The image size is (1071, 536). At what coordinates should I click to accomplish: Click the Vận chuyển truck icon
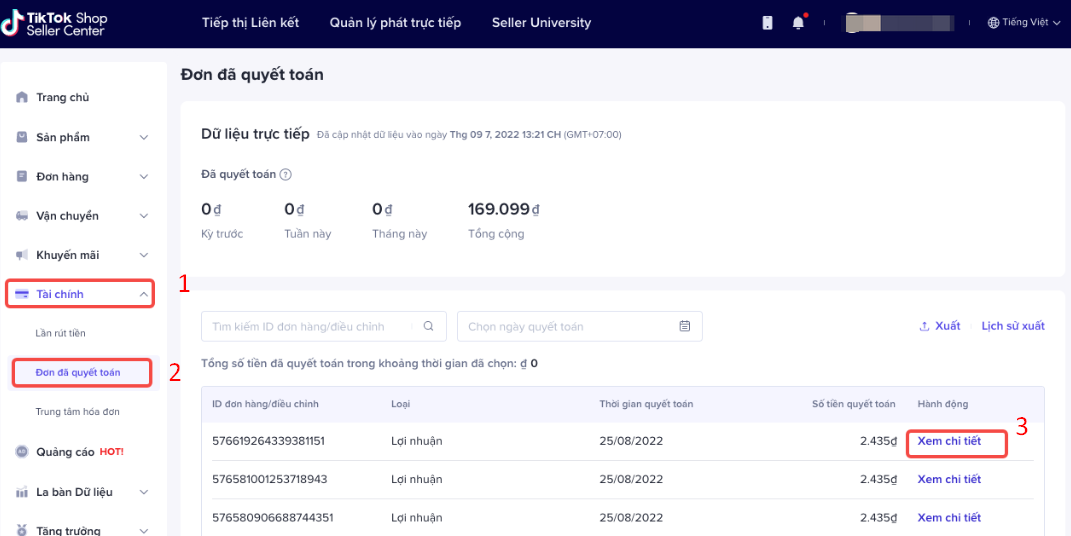pos(22,216)
